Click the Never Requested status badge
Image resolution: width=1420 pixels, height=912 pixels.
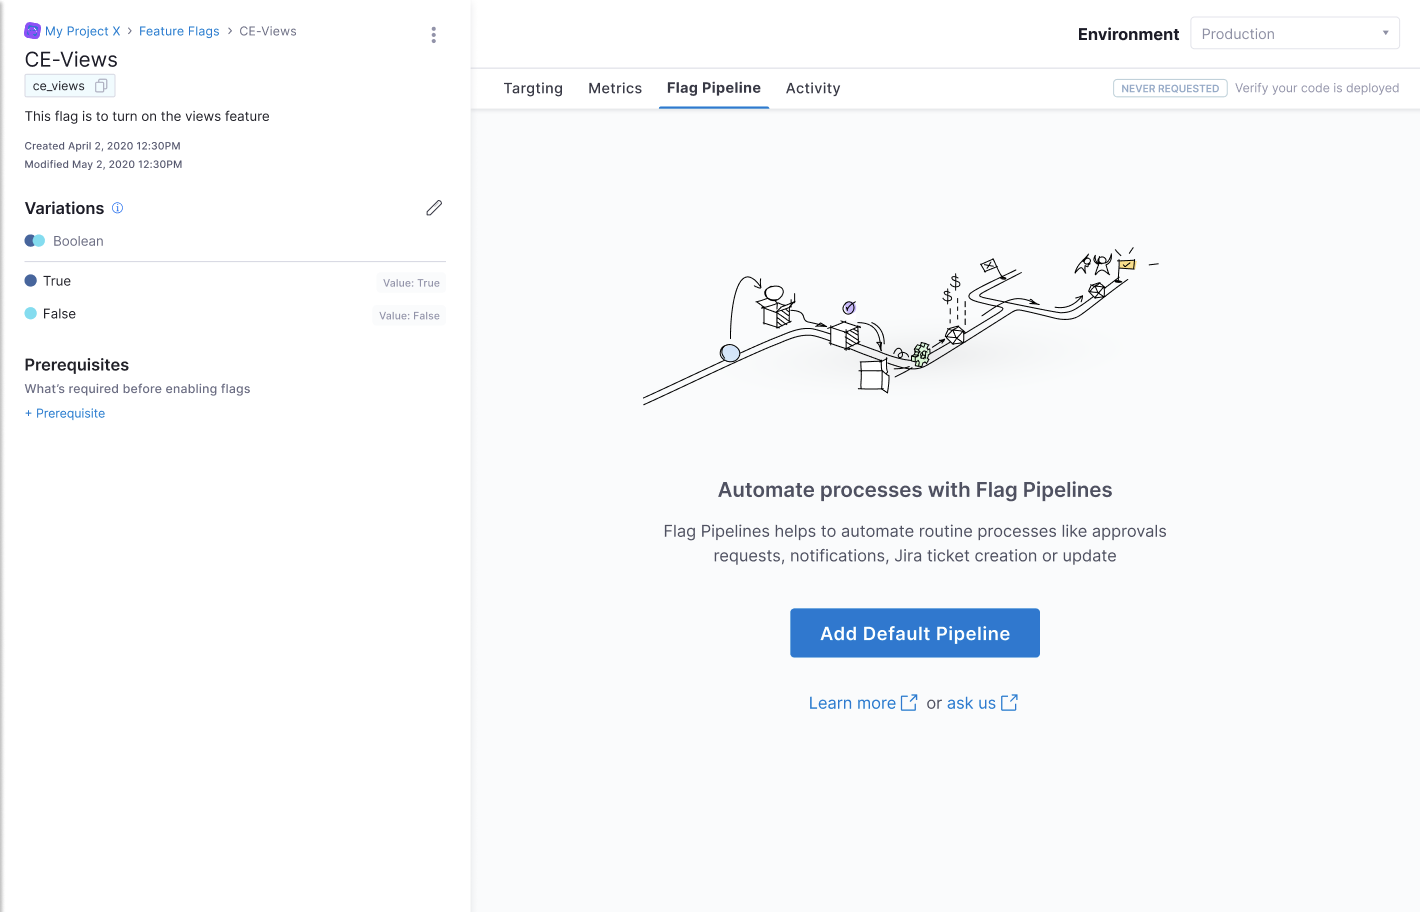click(x=1170, y=89)
